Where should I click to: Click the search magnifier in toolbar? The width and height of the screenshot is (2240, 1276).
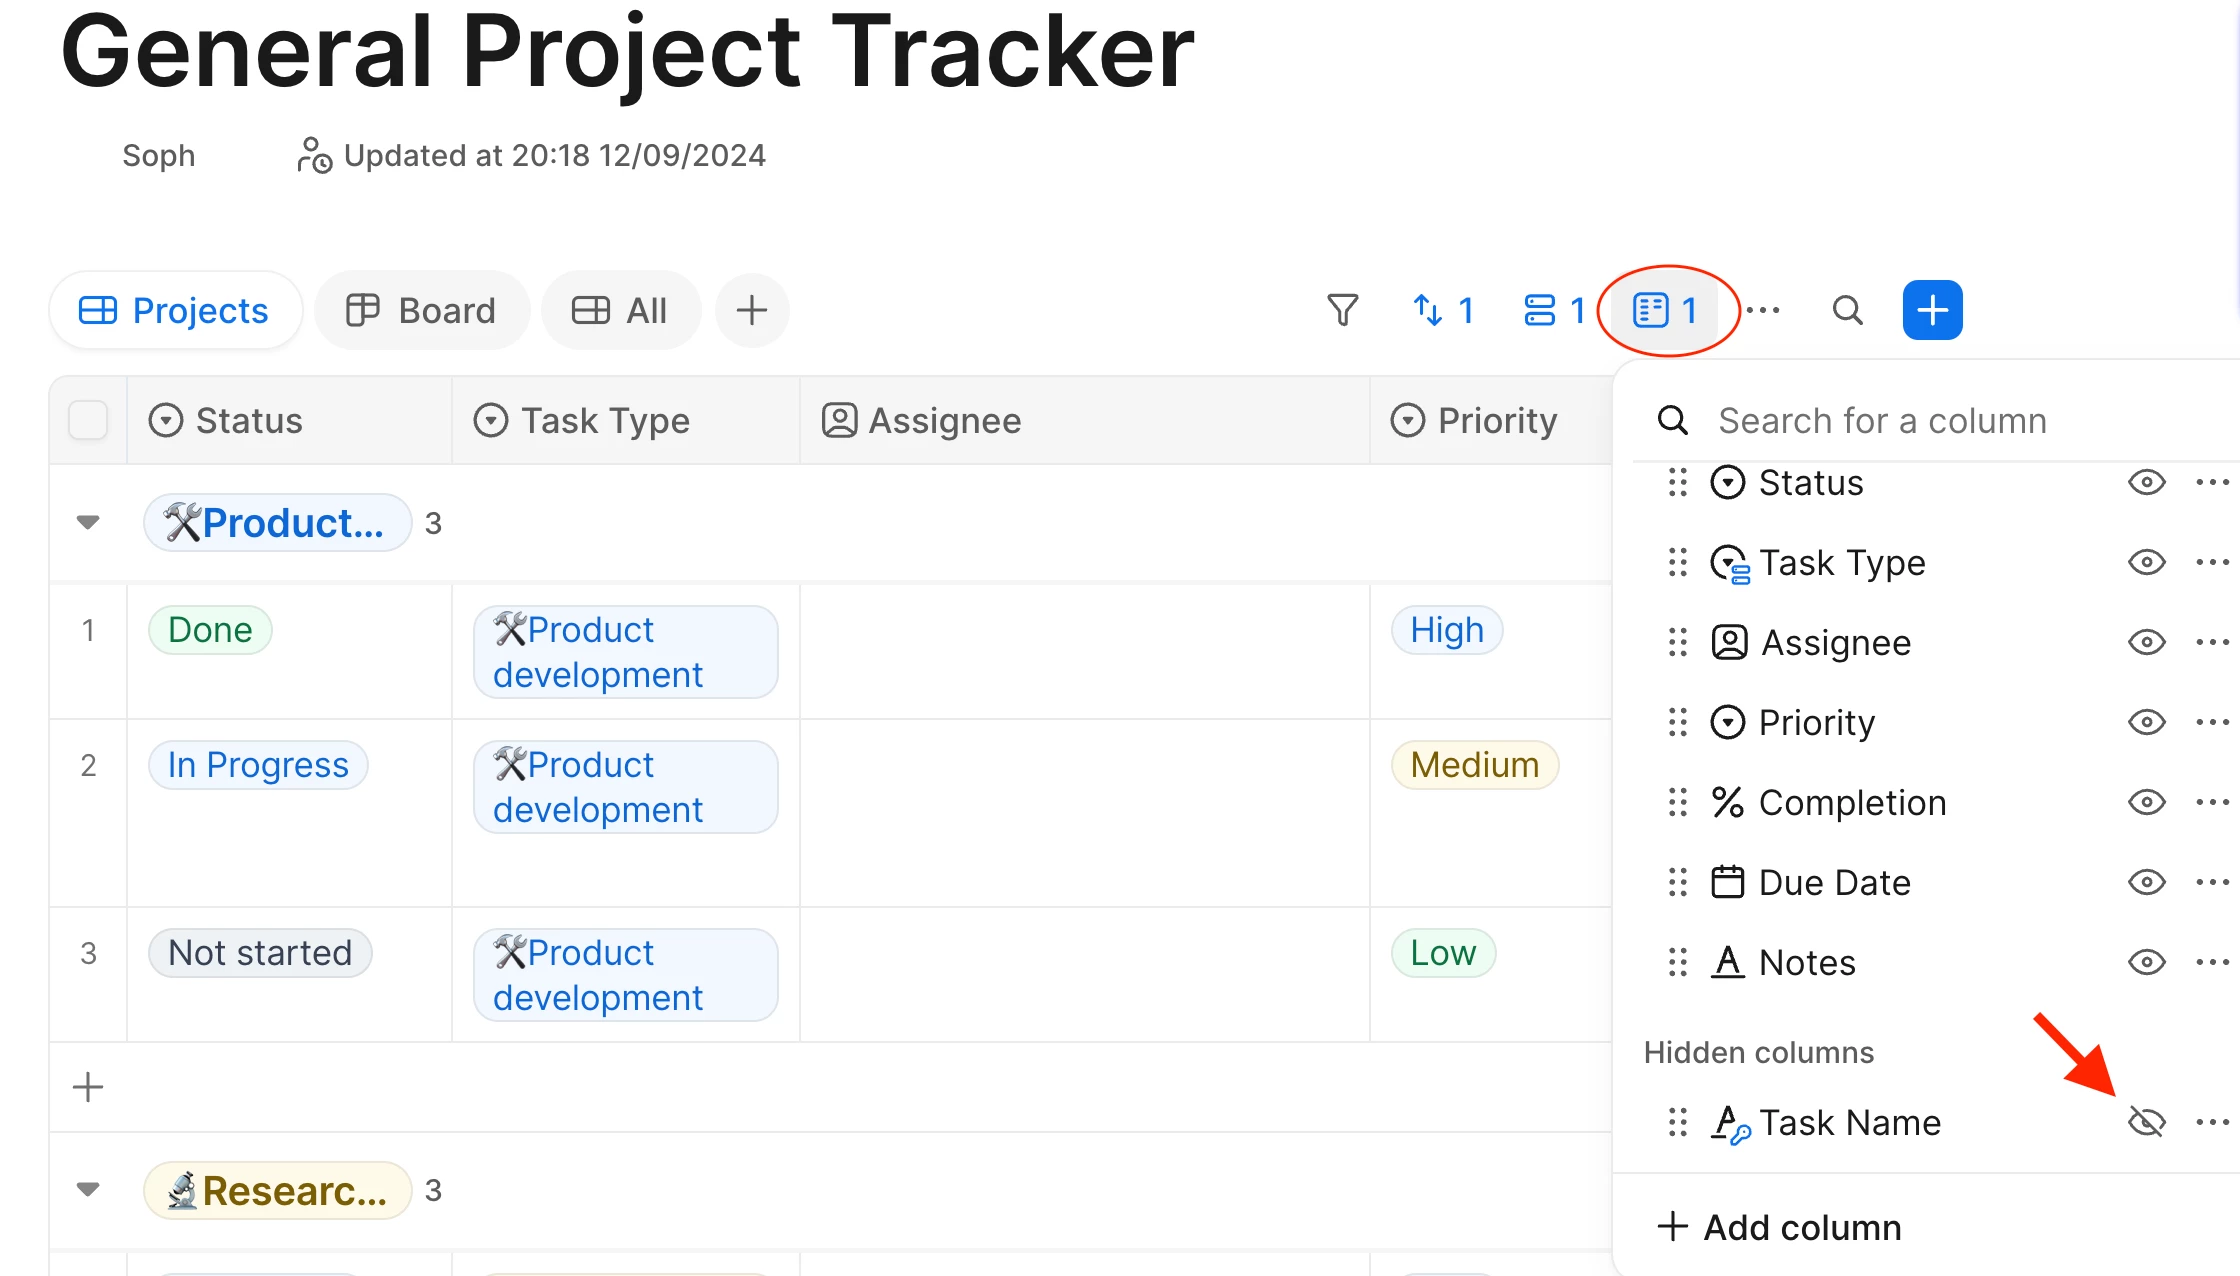(1847, 310)
